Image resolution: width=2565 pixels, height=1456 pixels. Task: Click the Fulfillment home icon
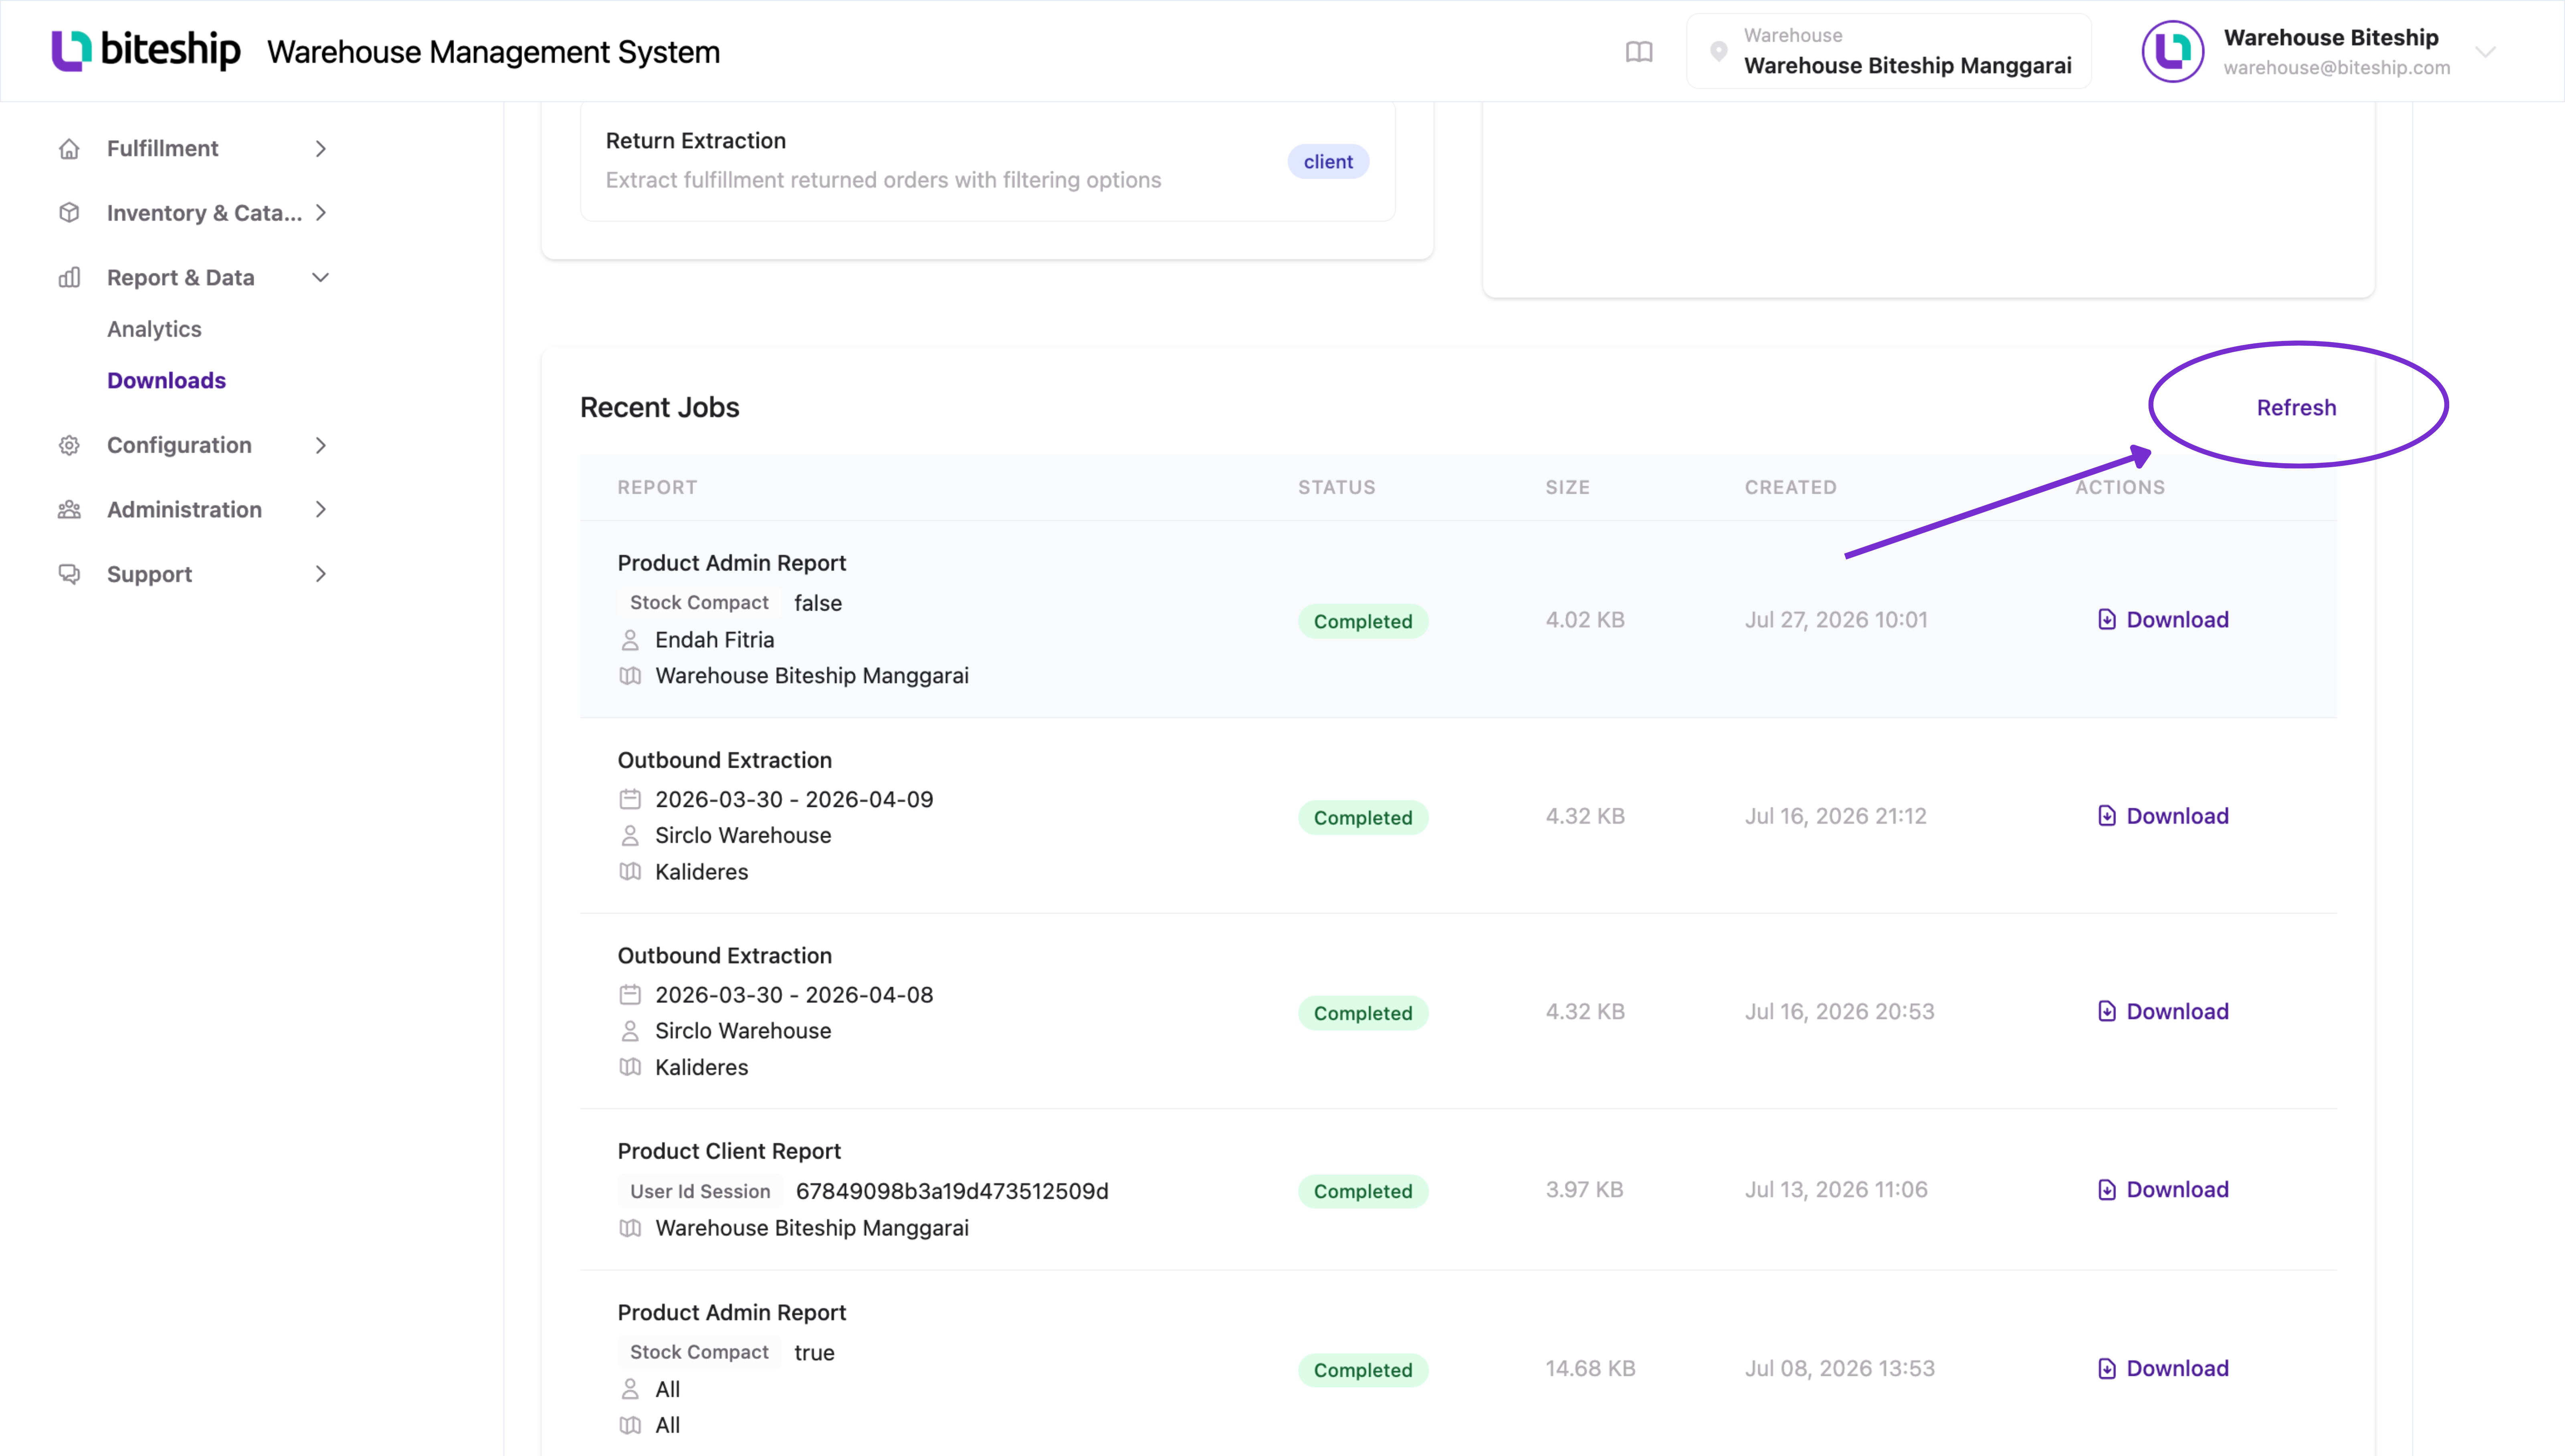point(69,149)
